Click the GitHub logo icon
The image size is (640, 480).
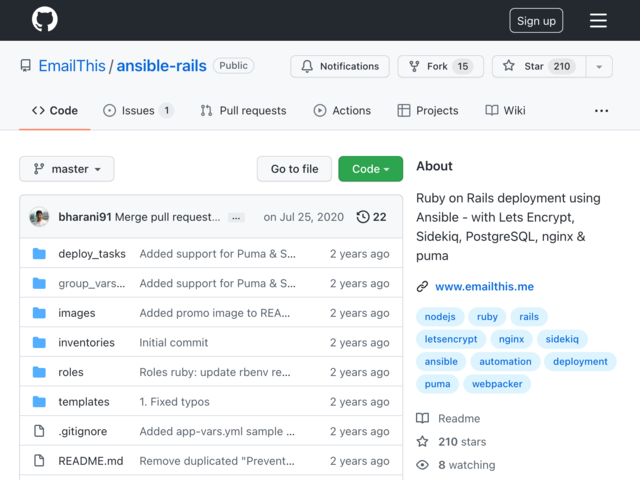coord(44,20)
